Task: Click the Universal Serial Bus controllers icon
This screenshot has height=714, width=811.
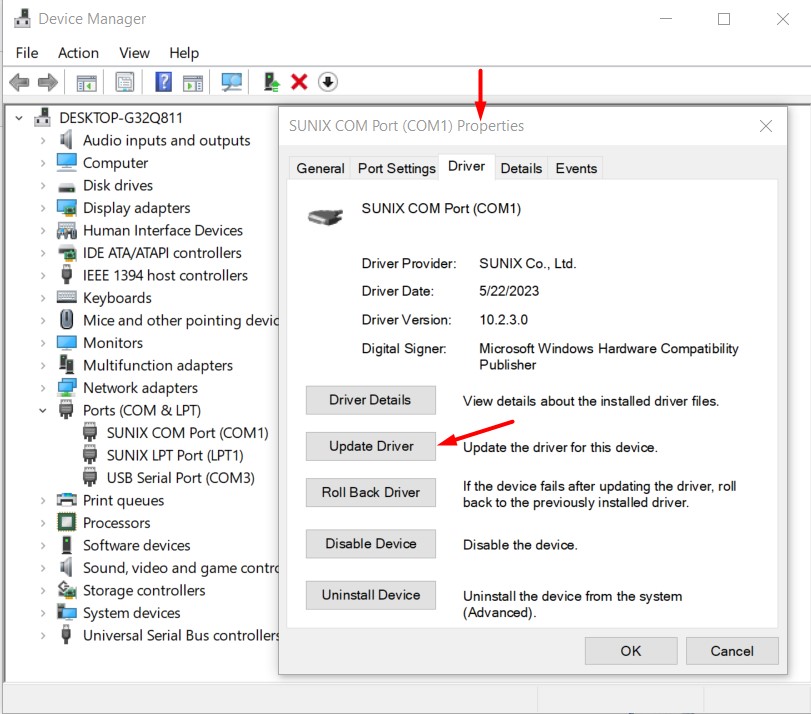Action: click(x=66, y=634)
